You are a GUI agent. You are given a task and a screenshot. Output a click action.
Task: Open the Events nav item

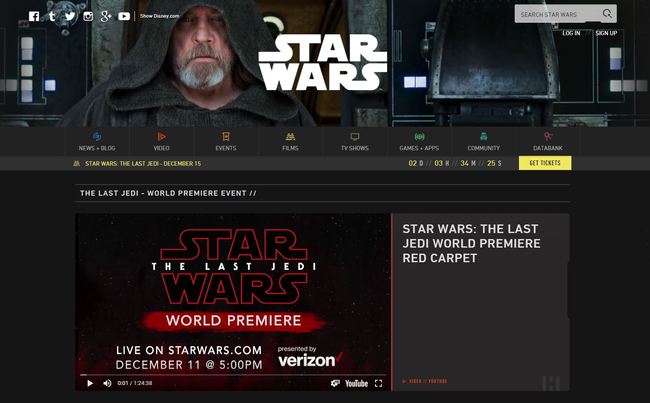[x=226, y=141]
